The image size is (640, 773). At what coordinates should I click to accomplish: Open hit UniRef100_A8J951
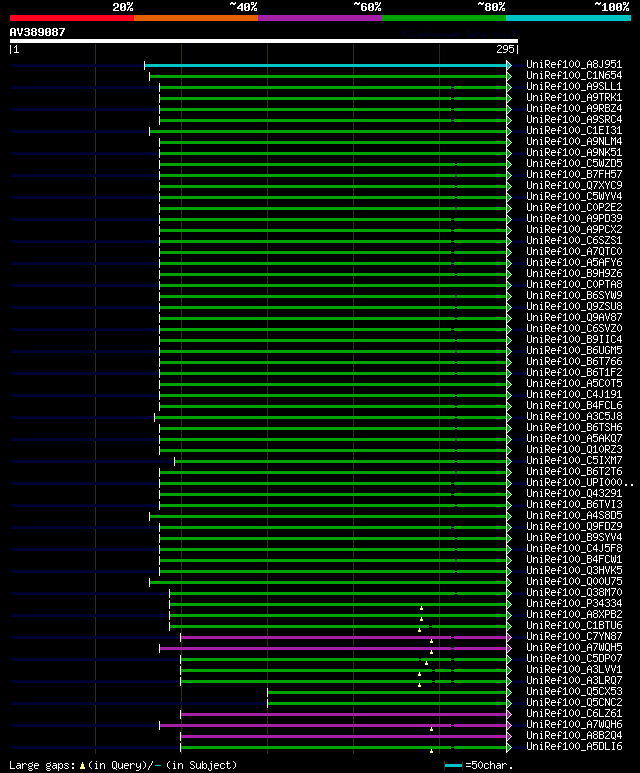(x=574, y=65)
